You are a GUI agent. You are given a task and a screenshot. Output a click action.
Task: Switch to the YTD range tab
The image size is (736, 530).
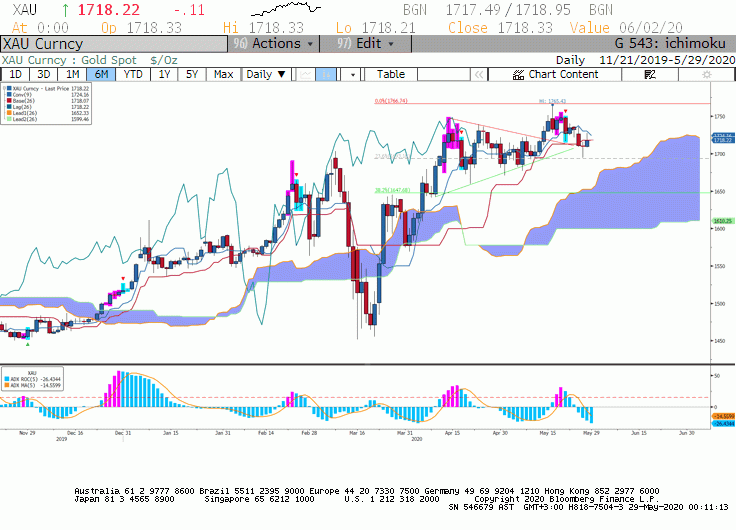point(133,75)
